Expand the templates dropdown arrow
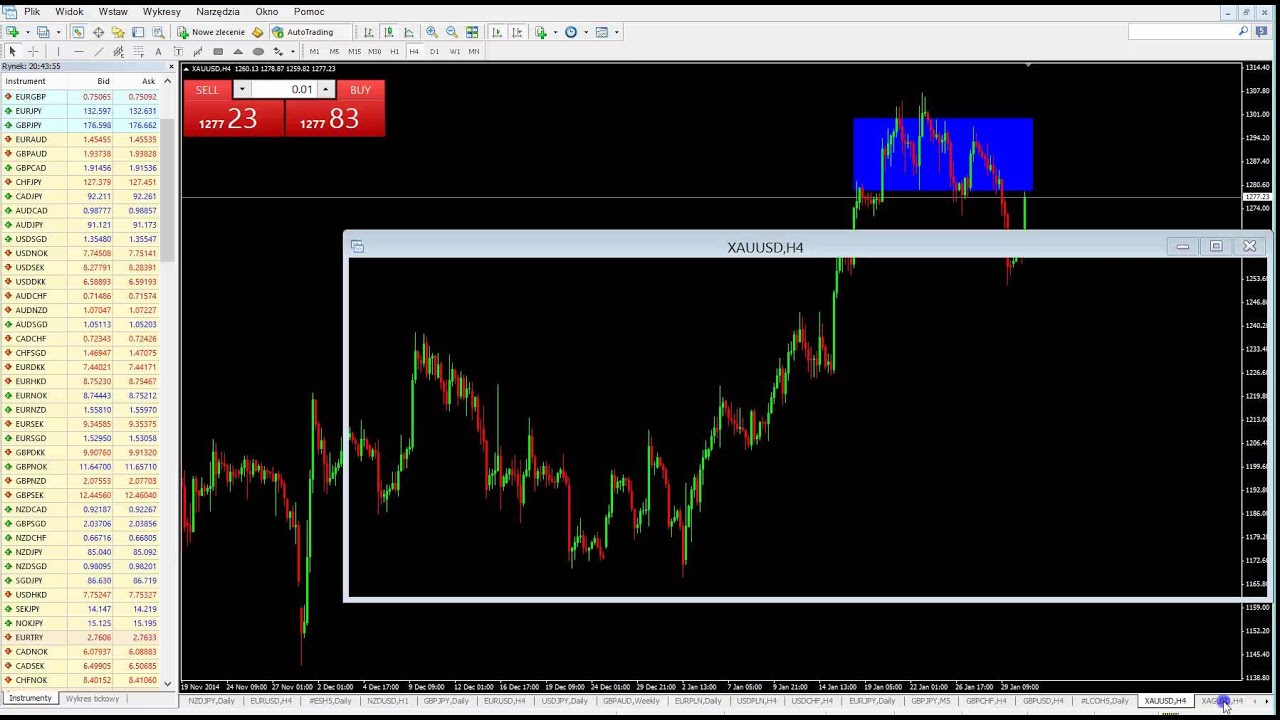Screen dimensions: 1280x720 pyautogui.click(x=616, y=32)
